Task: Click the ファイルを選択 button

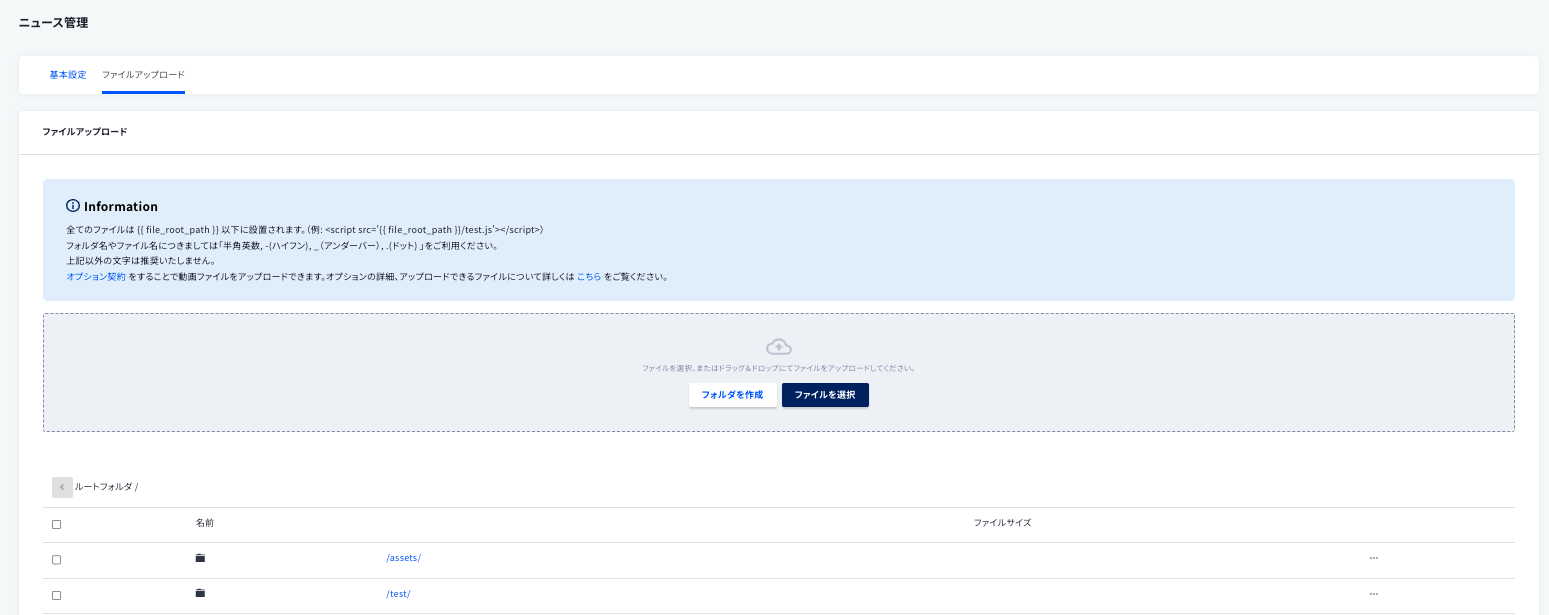Action: [x=825, y=395]
